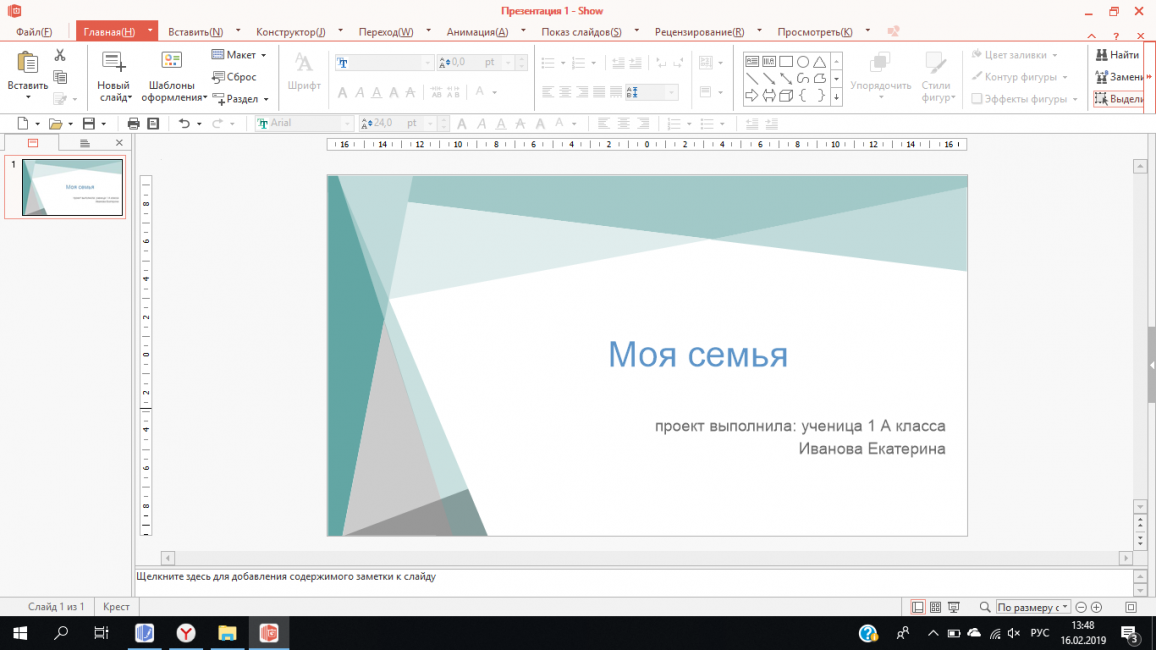Click the Undo arrow icon
Screen dimensions: 1156x650
pyautogui.click(x=183, y=124)
